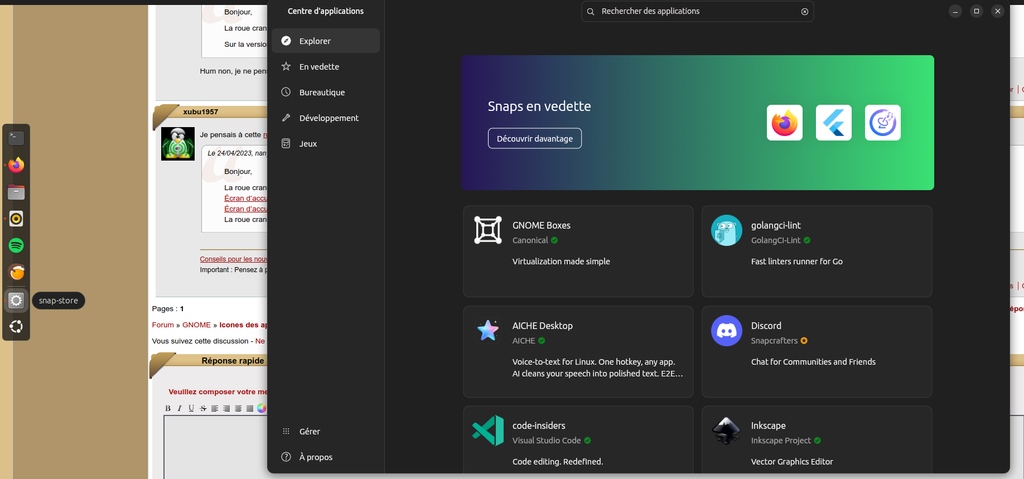1024x479 pixels.
Task: Click the Visual Studio Code publisher label
Action: (x=547, y=441)
